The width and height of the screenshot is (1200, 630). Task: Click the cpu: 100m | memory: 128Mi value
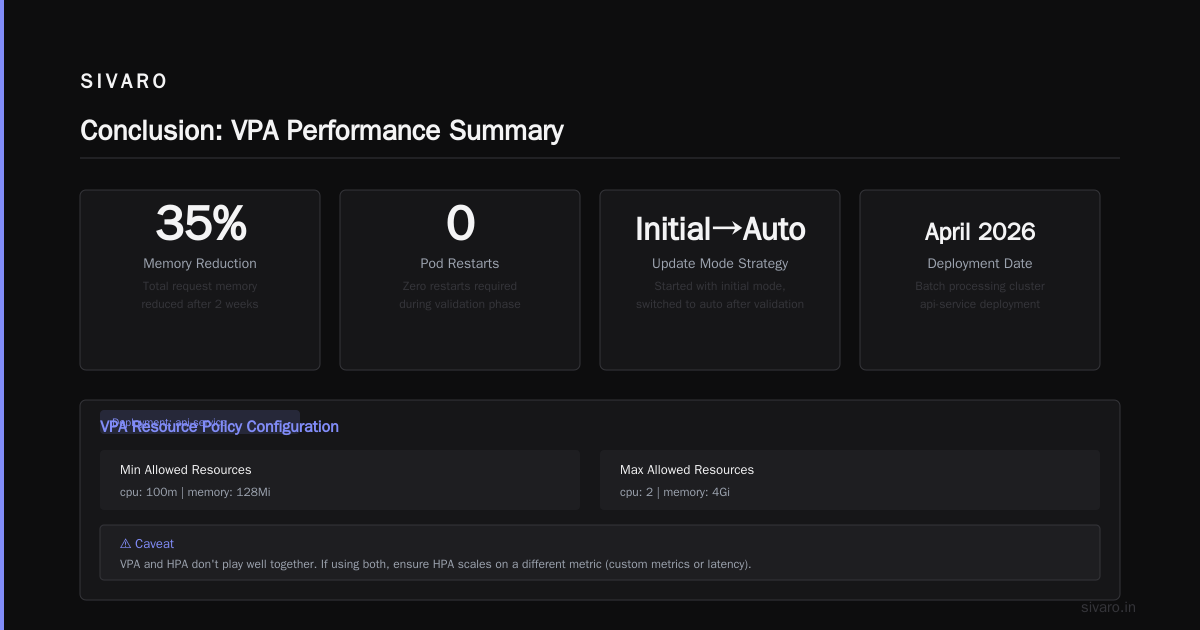coord(195,492)
